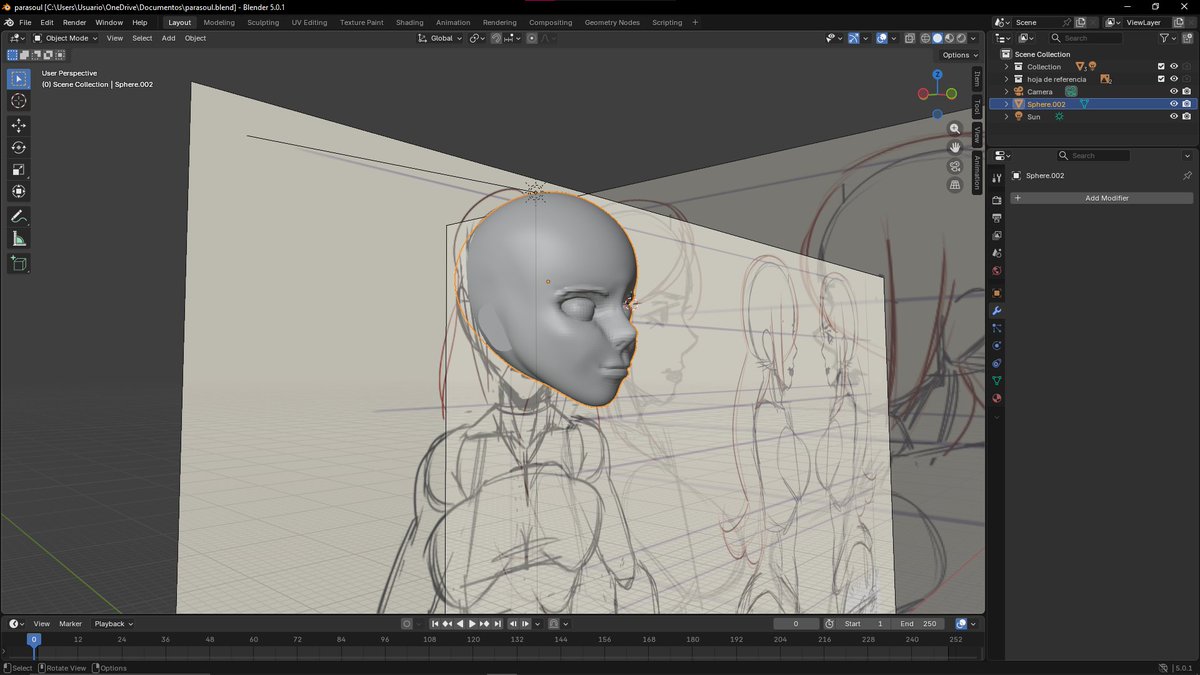
Task: Open the timeline Marker menu
Action: [70, 623]
